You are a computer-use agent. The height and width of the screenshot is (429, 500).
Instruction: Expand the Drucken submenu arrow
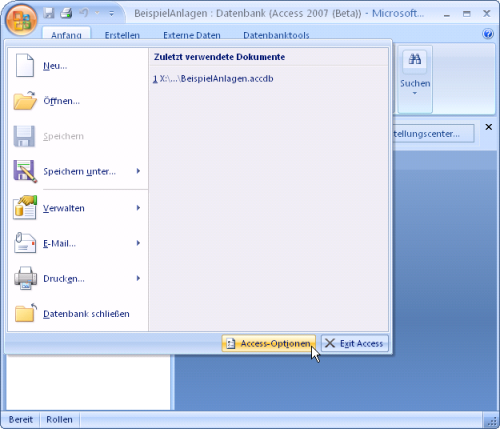pos(138,278)
